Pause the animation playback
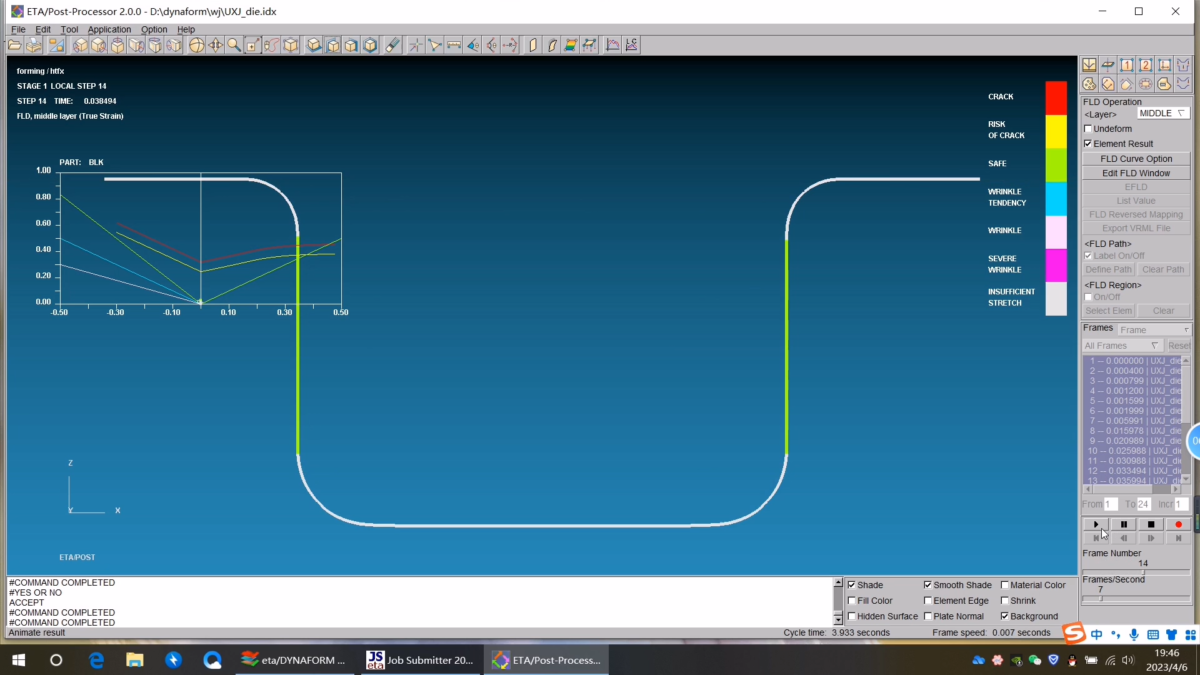The width and height of the screenshot is (1200, 675). 1123,524
